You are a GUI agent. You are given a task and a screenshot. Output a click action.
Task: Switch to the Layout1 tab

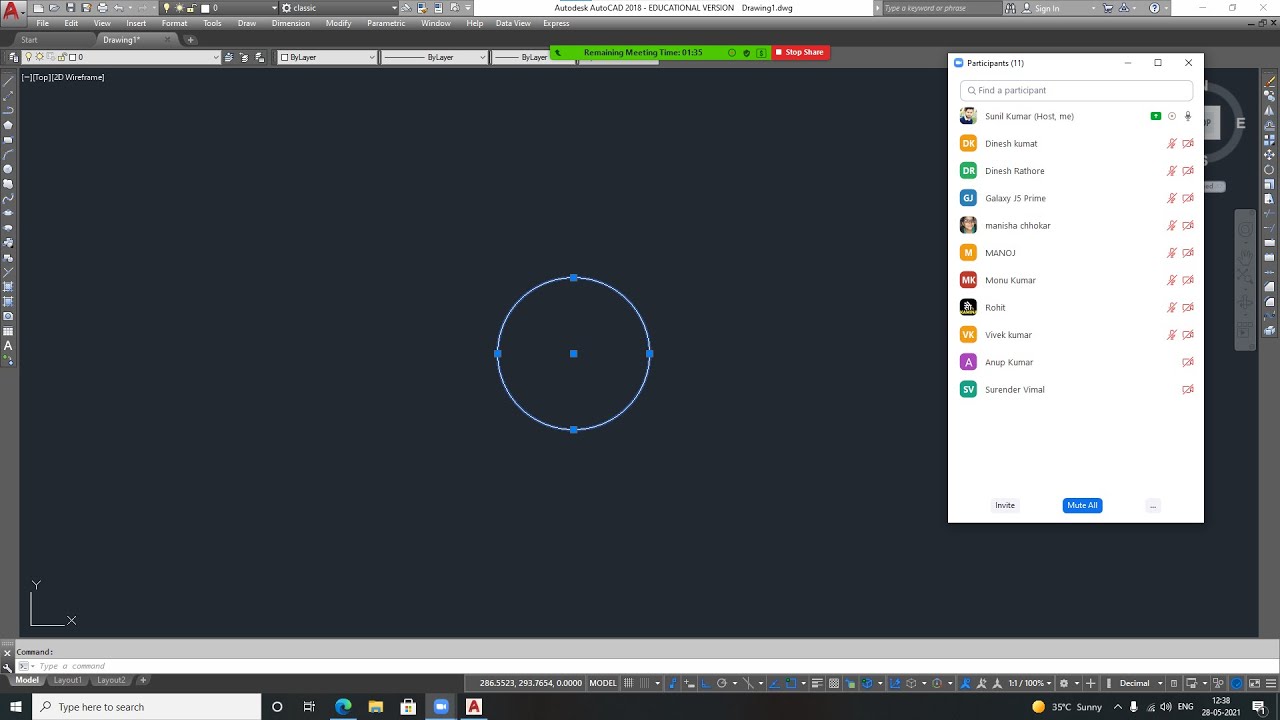click(68, 680)
